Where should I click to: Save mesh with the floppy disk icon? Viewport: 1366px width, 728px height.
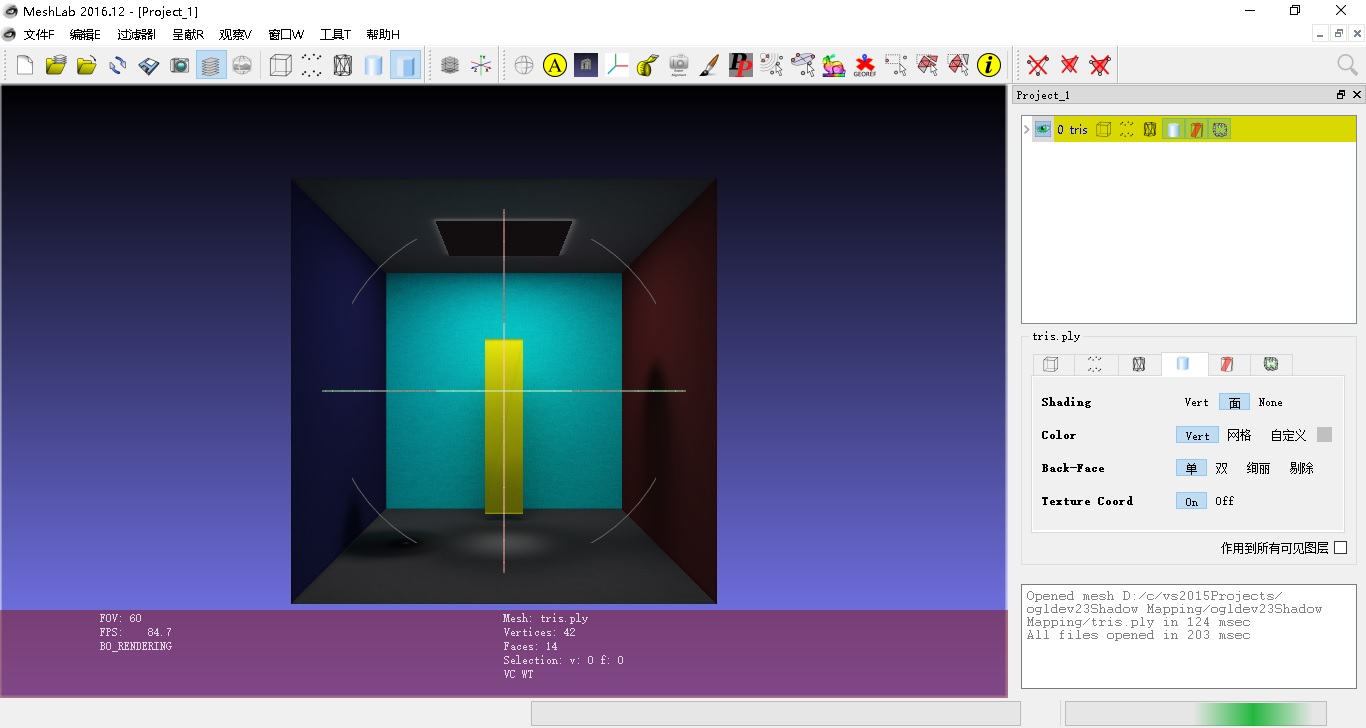point(149,66)
